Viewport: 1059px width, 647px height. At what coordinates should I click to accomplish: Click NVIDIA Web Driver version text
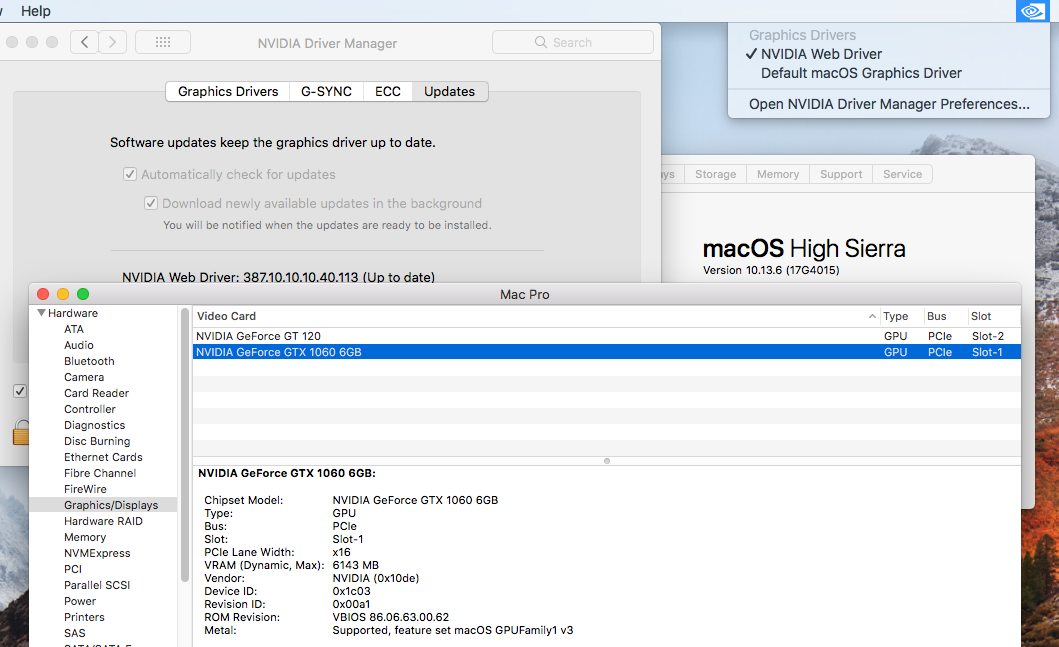click(x=278, y=277)
